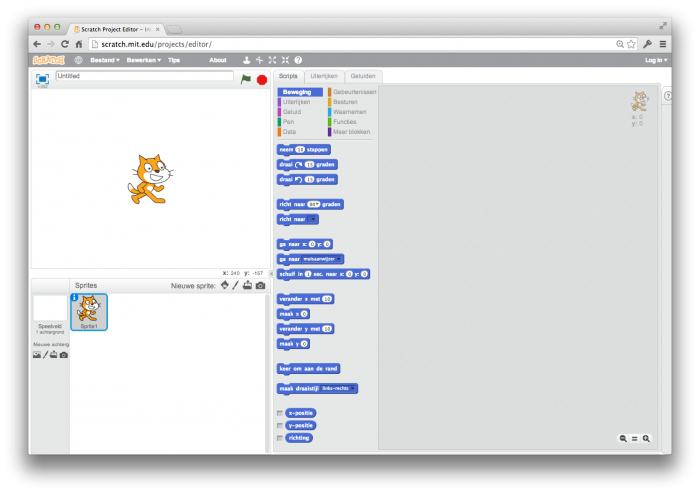Toggle y-positie stage monitor checkbox
The height and width of the screenshot is (494, 700).
[280, 426]
